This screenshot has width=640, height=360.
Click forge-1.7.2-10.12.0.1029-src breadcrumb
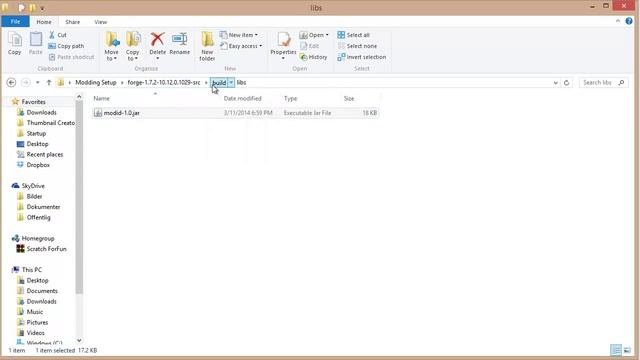164,82
